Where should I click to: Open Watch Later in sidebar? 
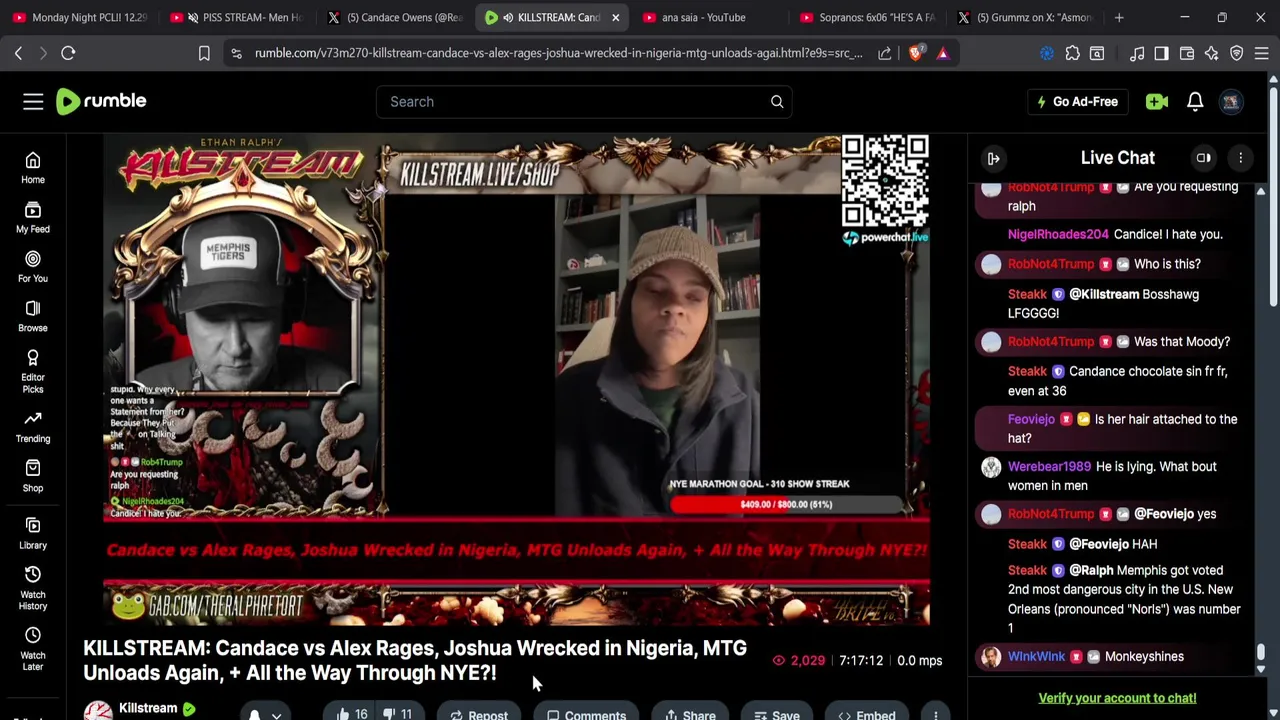33,649
